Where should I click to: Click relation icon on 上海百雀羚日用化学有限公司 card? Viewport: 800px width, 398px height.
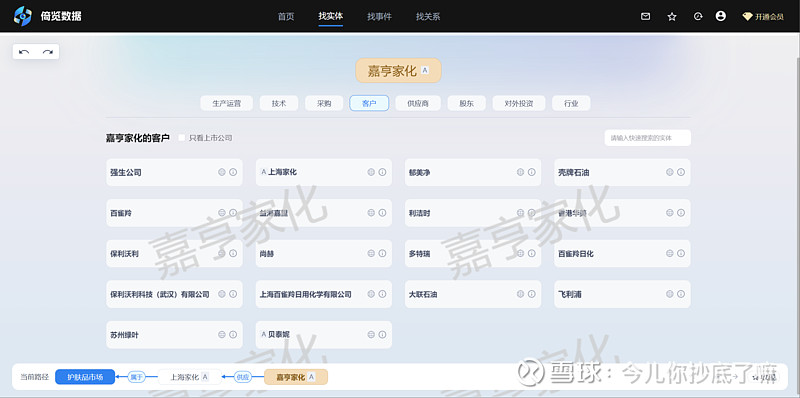pyautogui.click(x=371, y=294)
